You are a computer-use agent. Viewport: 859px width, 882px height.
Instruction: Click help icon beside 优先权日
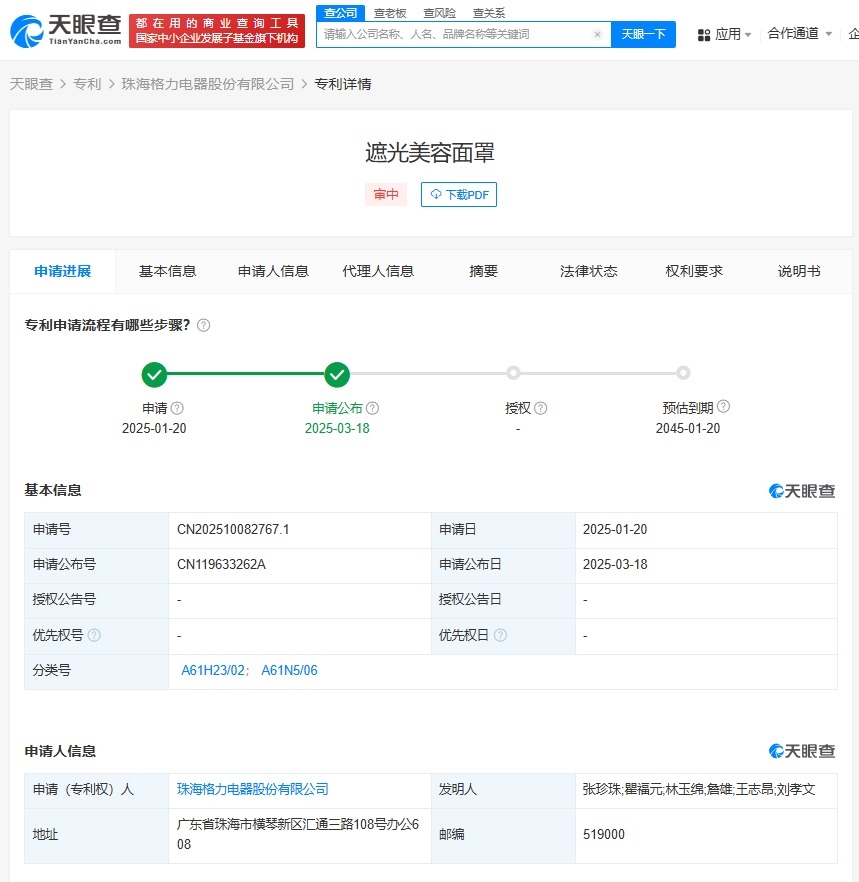(500, 636)
